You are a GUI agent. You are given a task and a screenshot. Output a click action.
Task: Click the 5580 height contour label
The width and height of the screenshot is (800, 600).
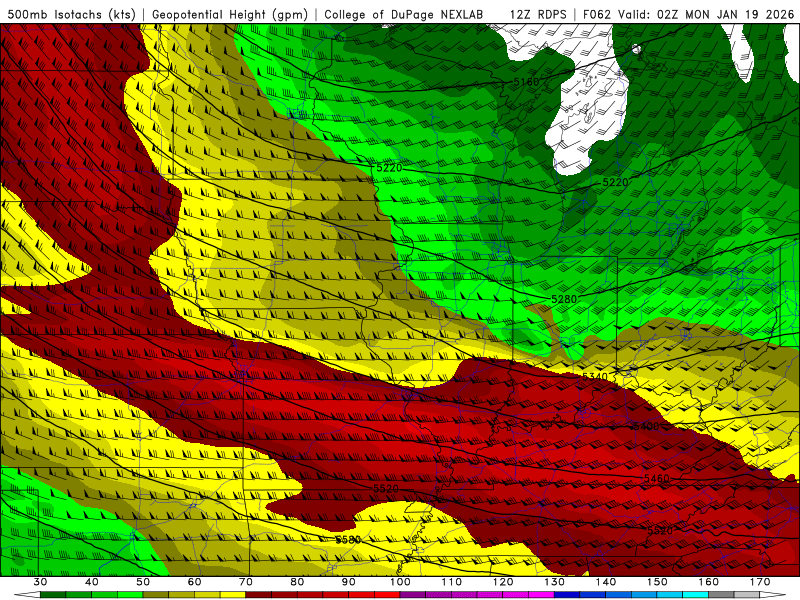[348, 539]
